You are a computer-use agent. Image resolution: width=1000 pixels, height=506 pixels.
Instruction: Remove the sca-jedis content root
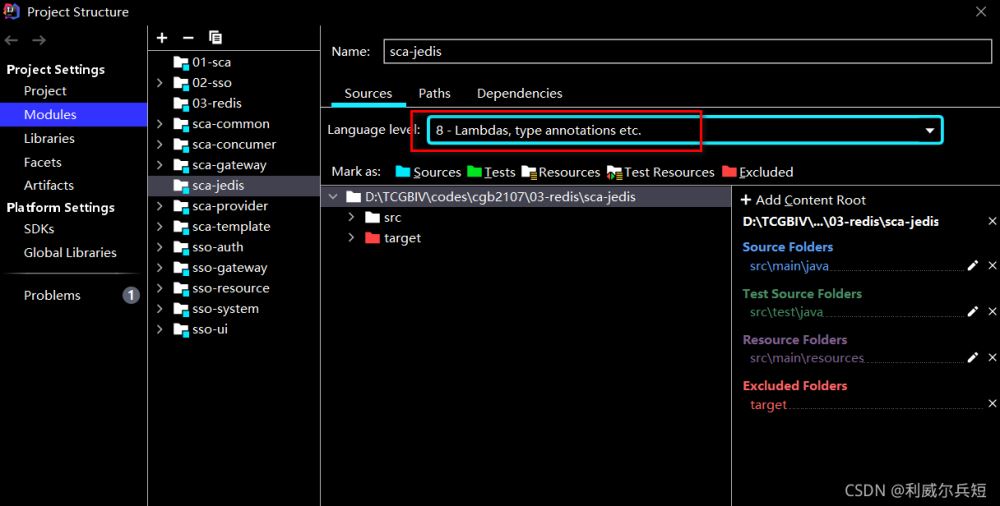pyautogui.click(x=992, y=221)
